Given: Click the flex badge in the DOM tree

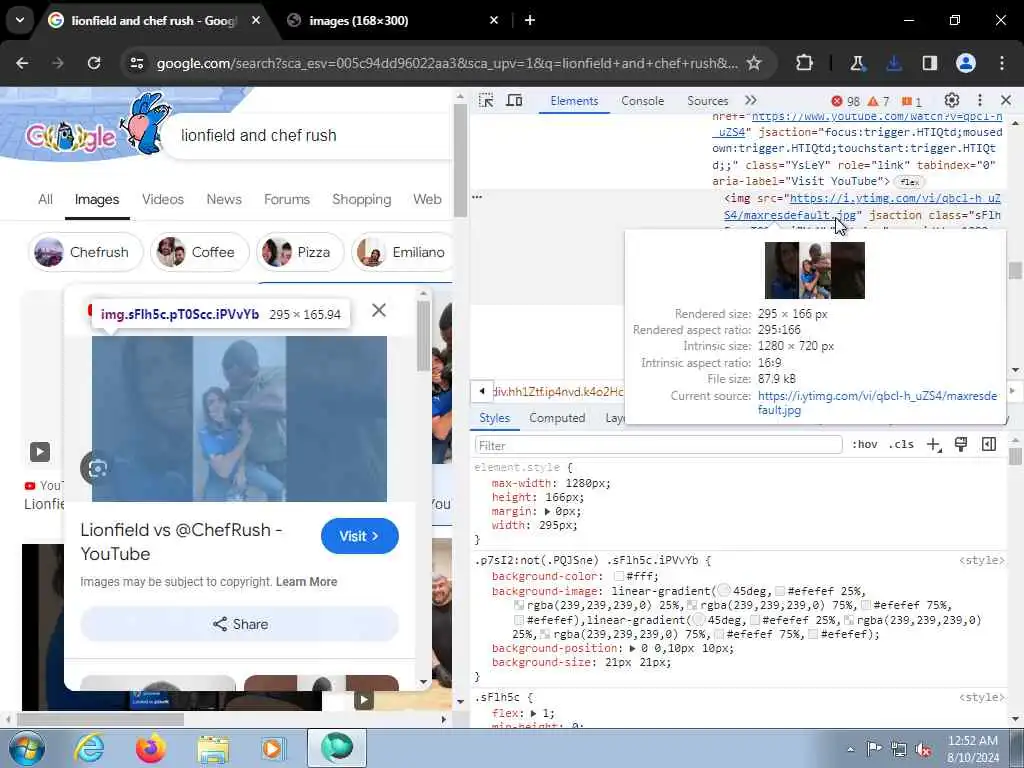Looking at the screenshot, I should (x=909, y=182).
